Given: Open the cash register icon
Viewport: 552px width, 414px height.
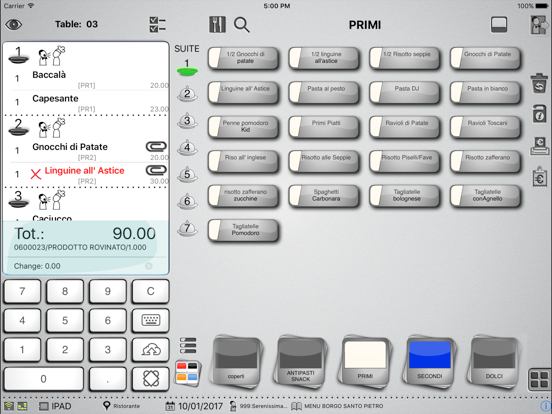Looking at the screenshot, I should (x=539, y=146).
